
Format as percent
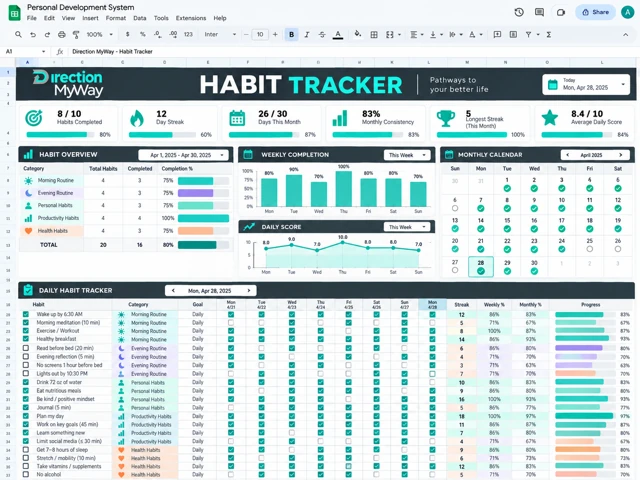click(x=142, y=35)
